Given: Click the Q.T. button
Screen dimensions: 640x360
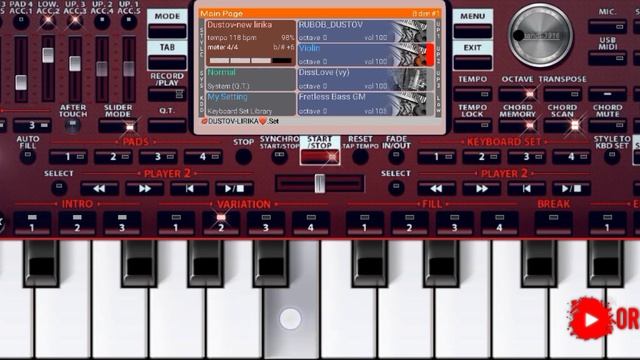Looking at the screenshot, I should (167, 125).
